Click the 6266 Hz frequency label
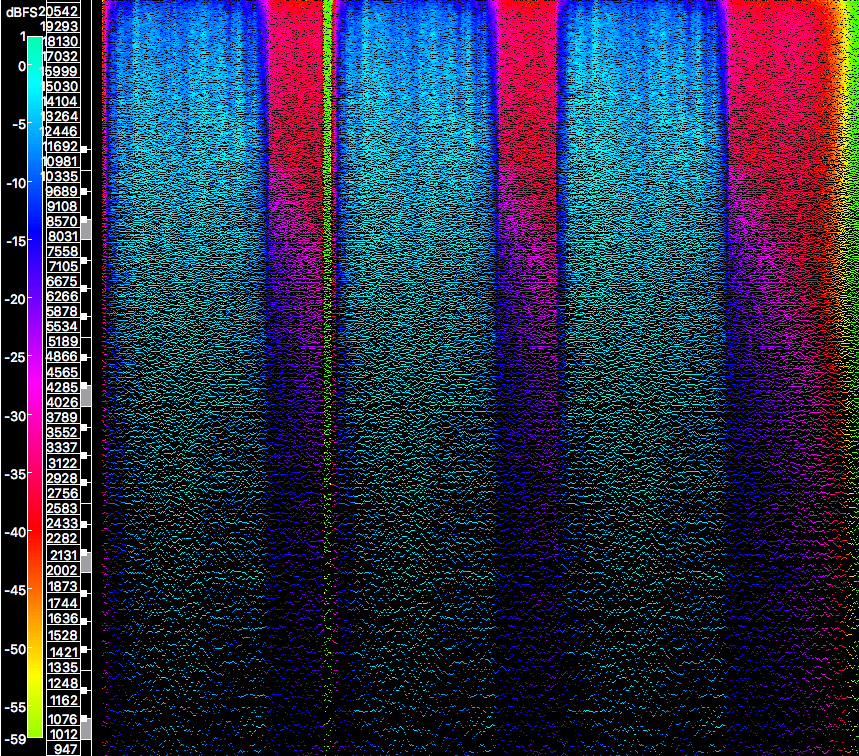The width and height of the screenshot is (859, 756). [x=62, y=296]
